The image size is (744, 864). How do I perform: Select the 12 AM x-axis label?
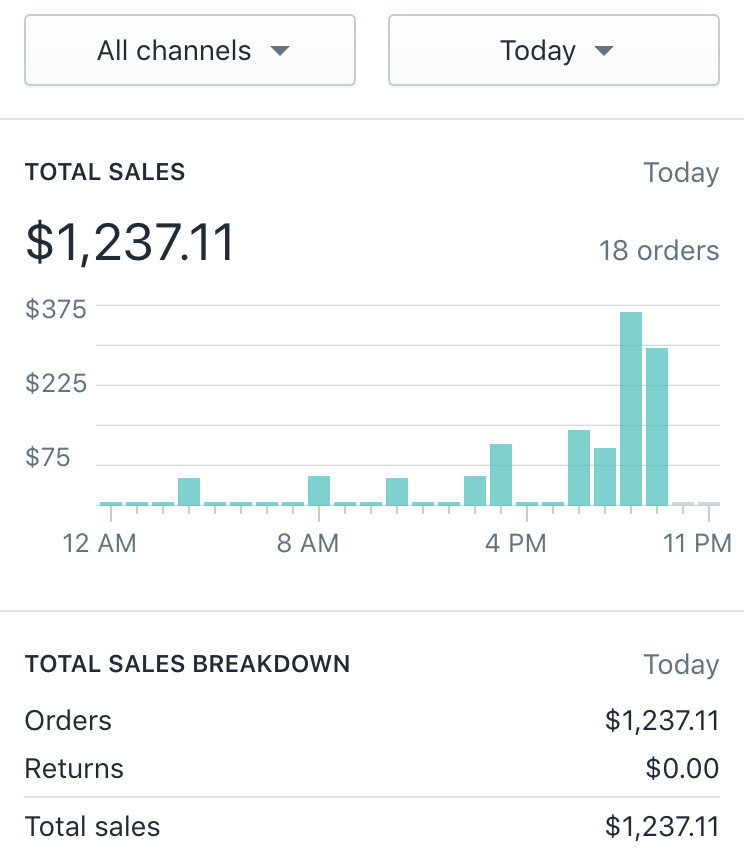point(99,544)
